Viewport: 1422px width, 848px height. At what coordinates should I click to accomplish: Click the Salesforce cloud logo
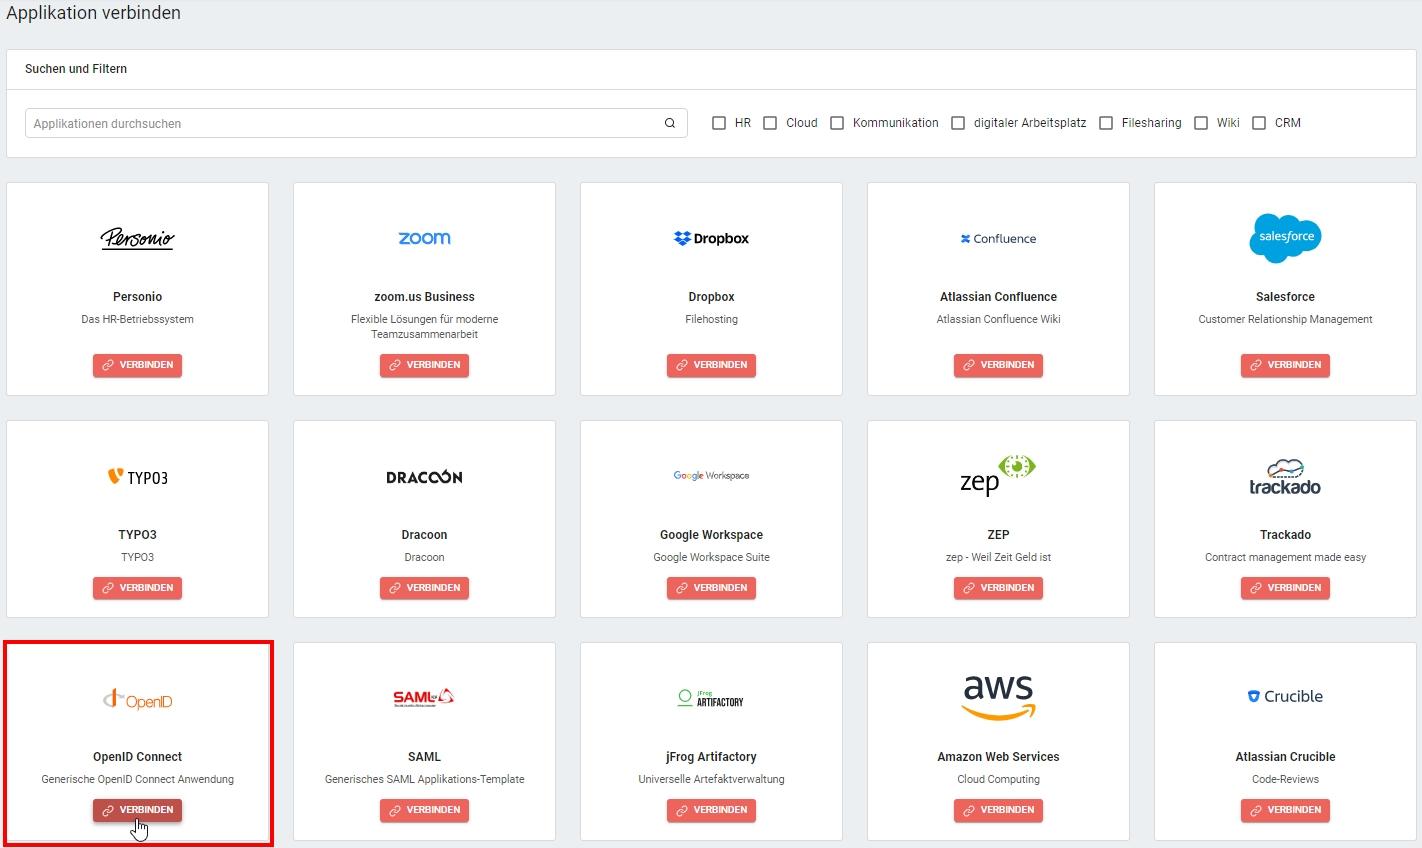click(1285, 238)
